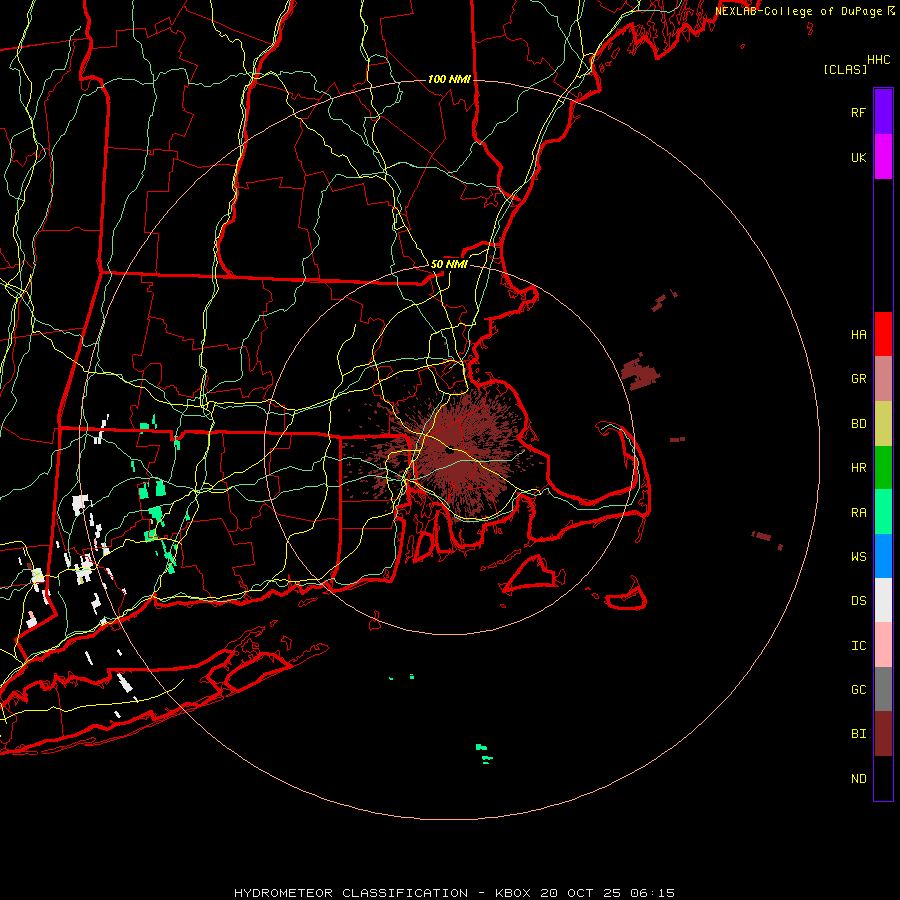Click the GC gray legend swatch
The width and height of the screenshot is (900, 900).
click(x=883, y=689)
